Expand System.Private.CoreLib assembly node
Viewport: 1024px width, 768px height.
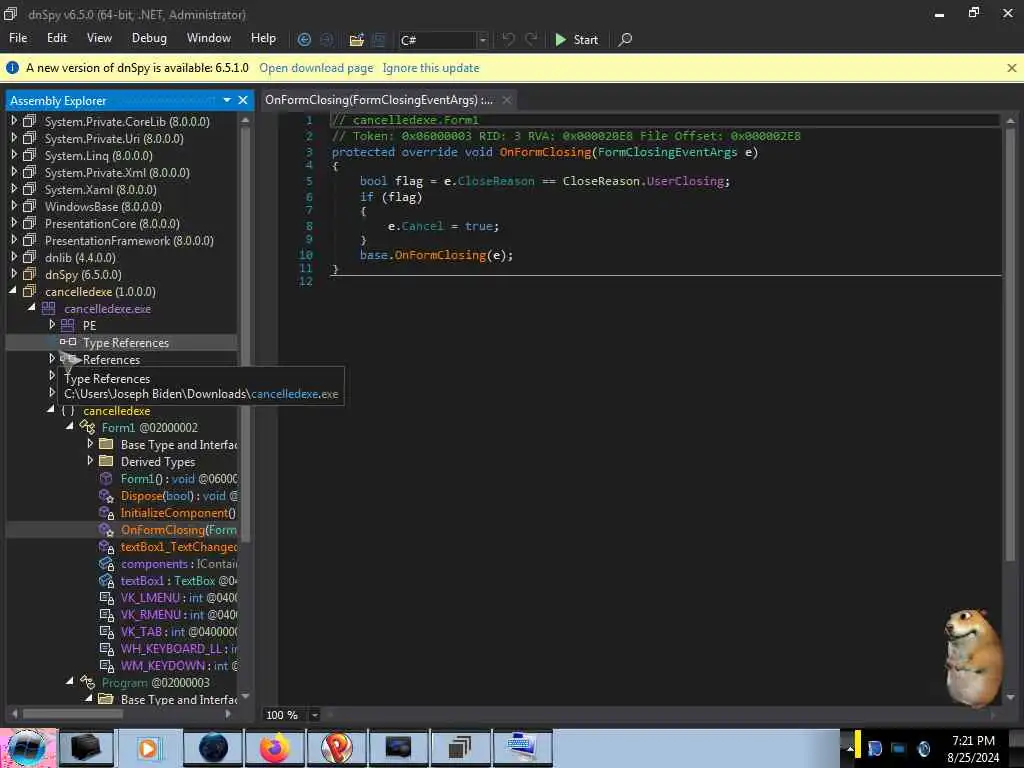pyautogui.click(x=14, y=121)
